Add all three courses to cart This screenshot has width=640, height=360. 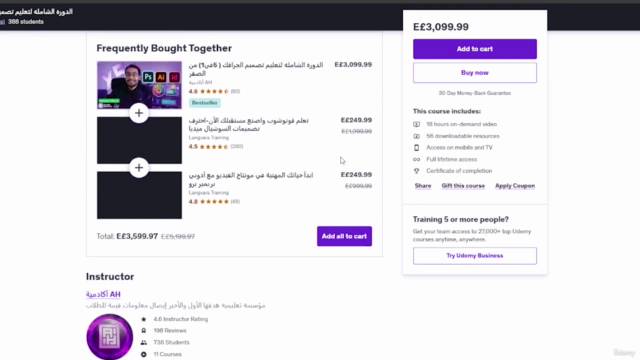tap(344, 236)
